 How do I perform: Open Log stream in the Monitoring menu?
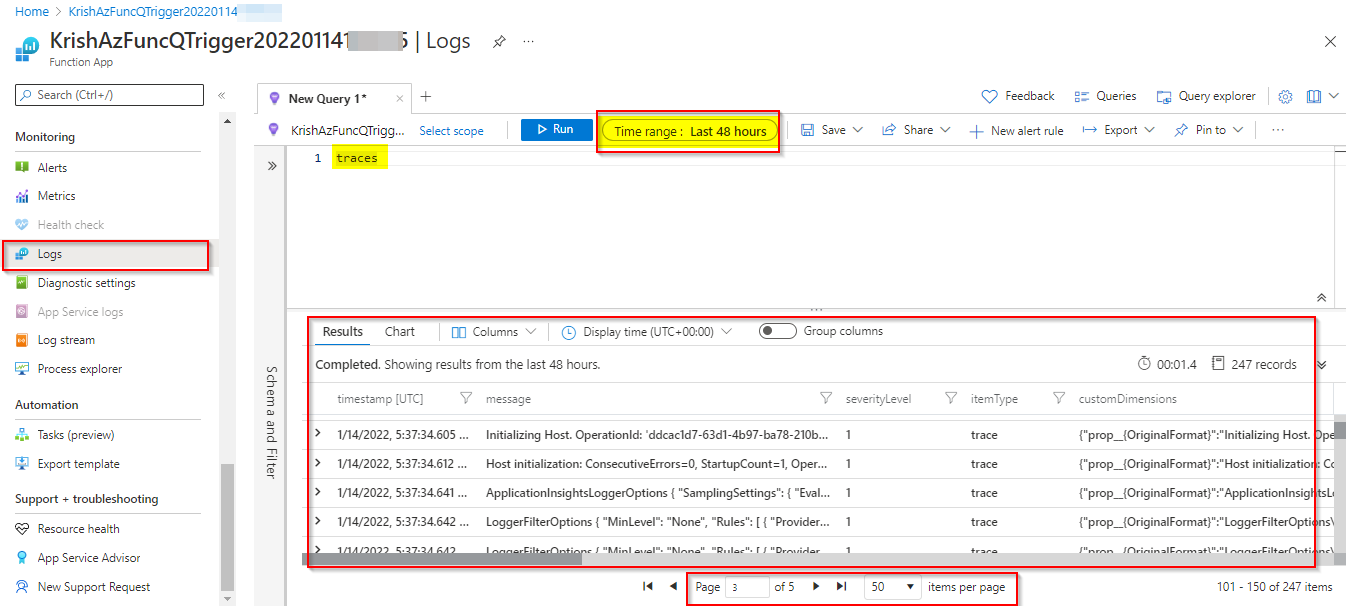(66, 340)
